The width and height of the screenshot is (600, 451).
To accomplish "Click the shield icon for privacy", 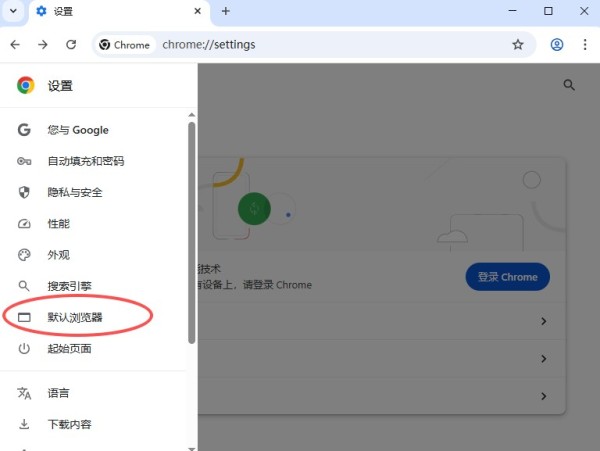I will 24,192.
